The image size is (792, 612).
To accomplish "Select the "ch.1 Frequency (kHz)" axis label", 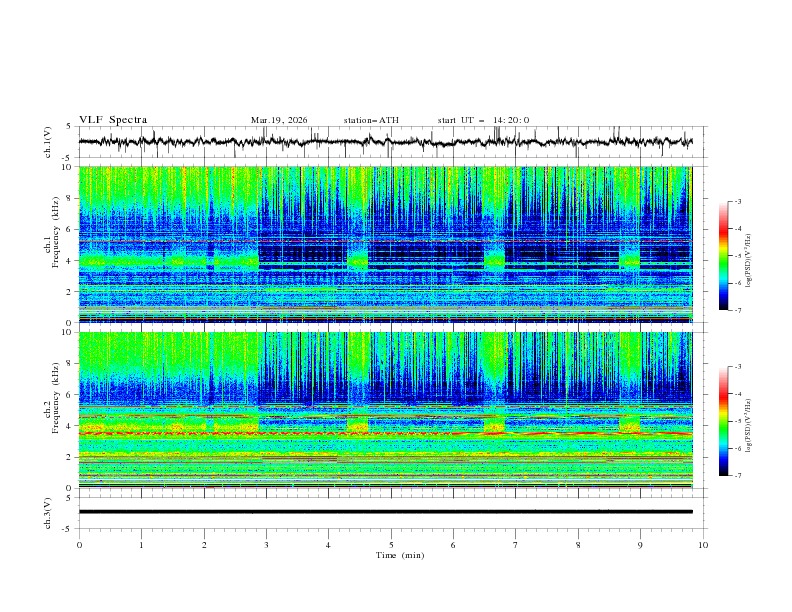I will tap(52, 230).
